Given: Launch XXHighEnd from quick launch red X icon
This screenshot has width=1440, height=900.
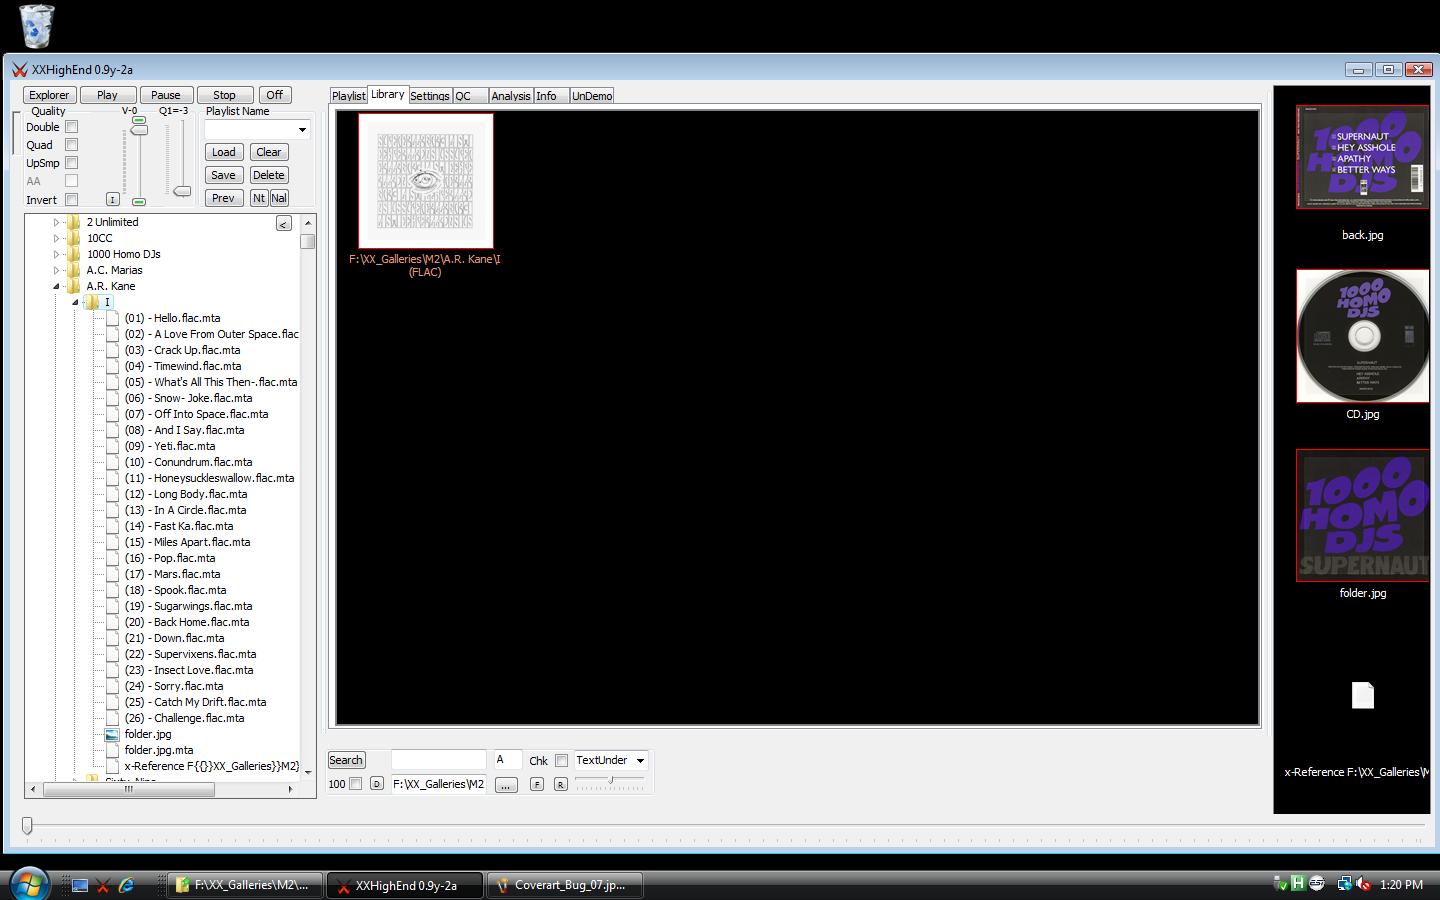Looking at the screenshot, I should pyautogui.click(x=103, y=885).
